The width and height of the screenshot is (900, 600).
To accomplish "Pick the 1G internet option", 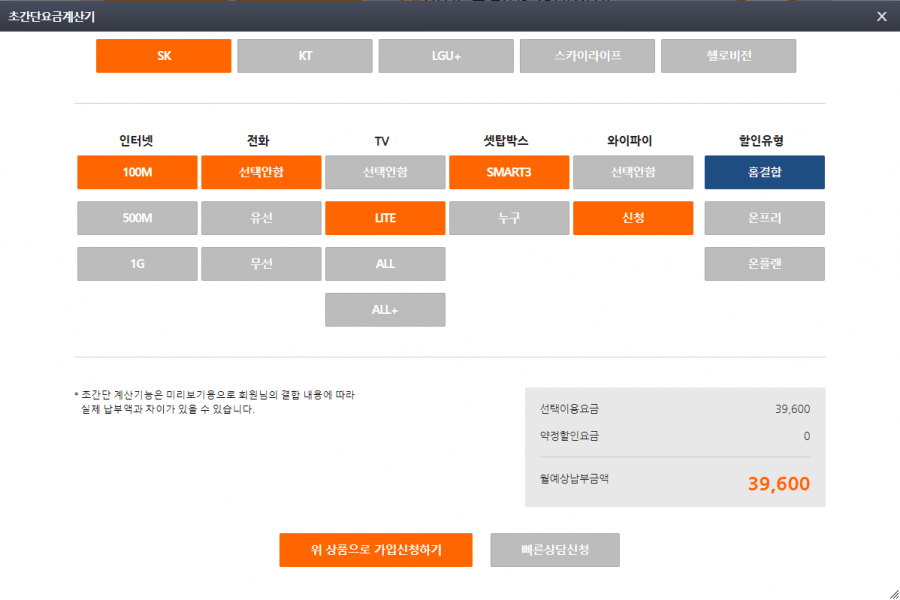I will point(137,264).
